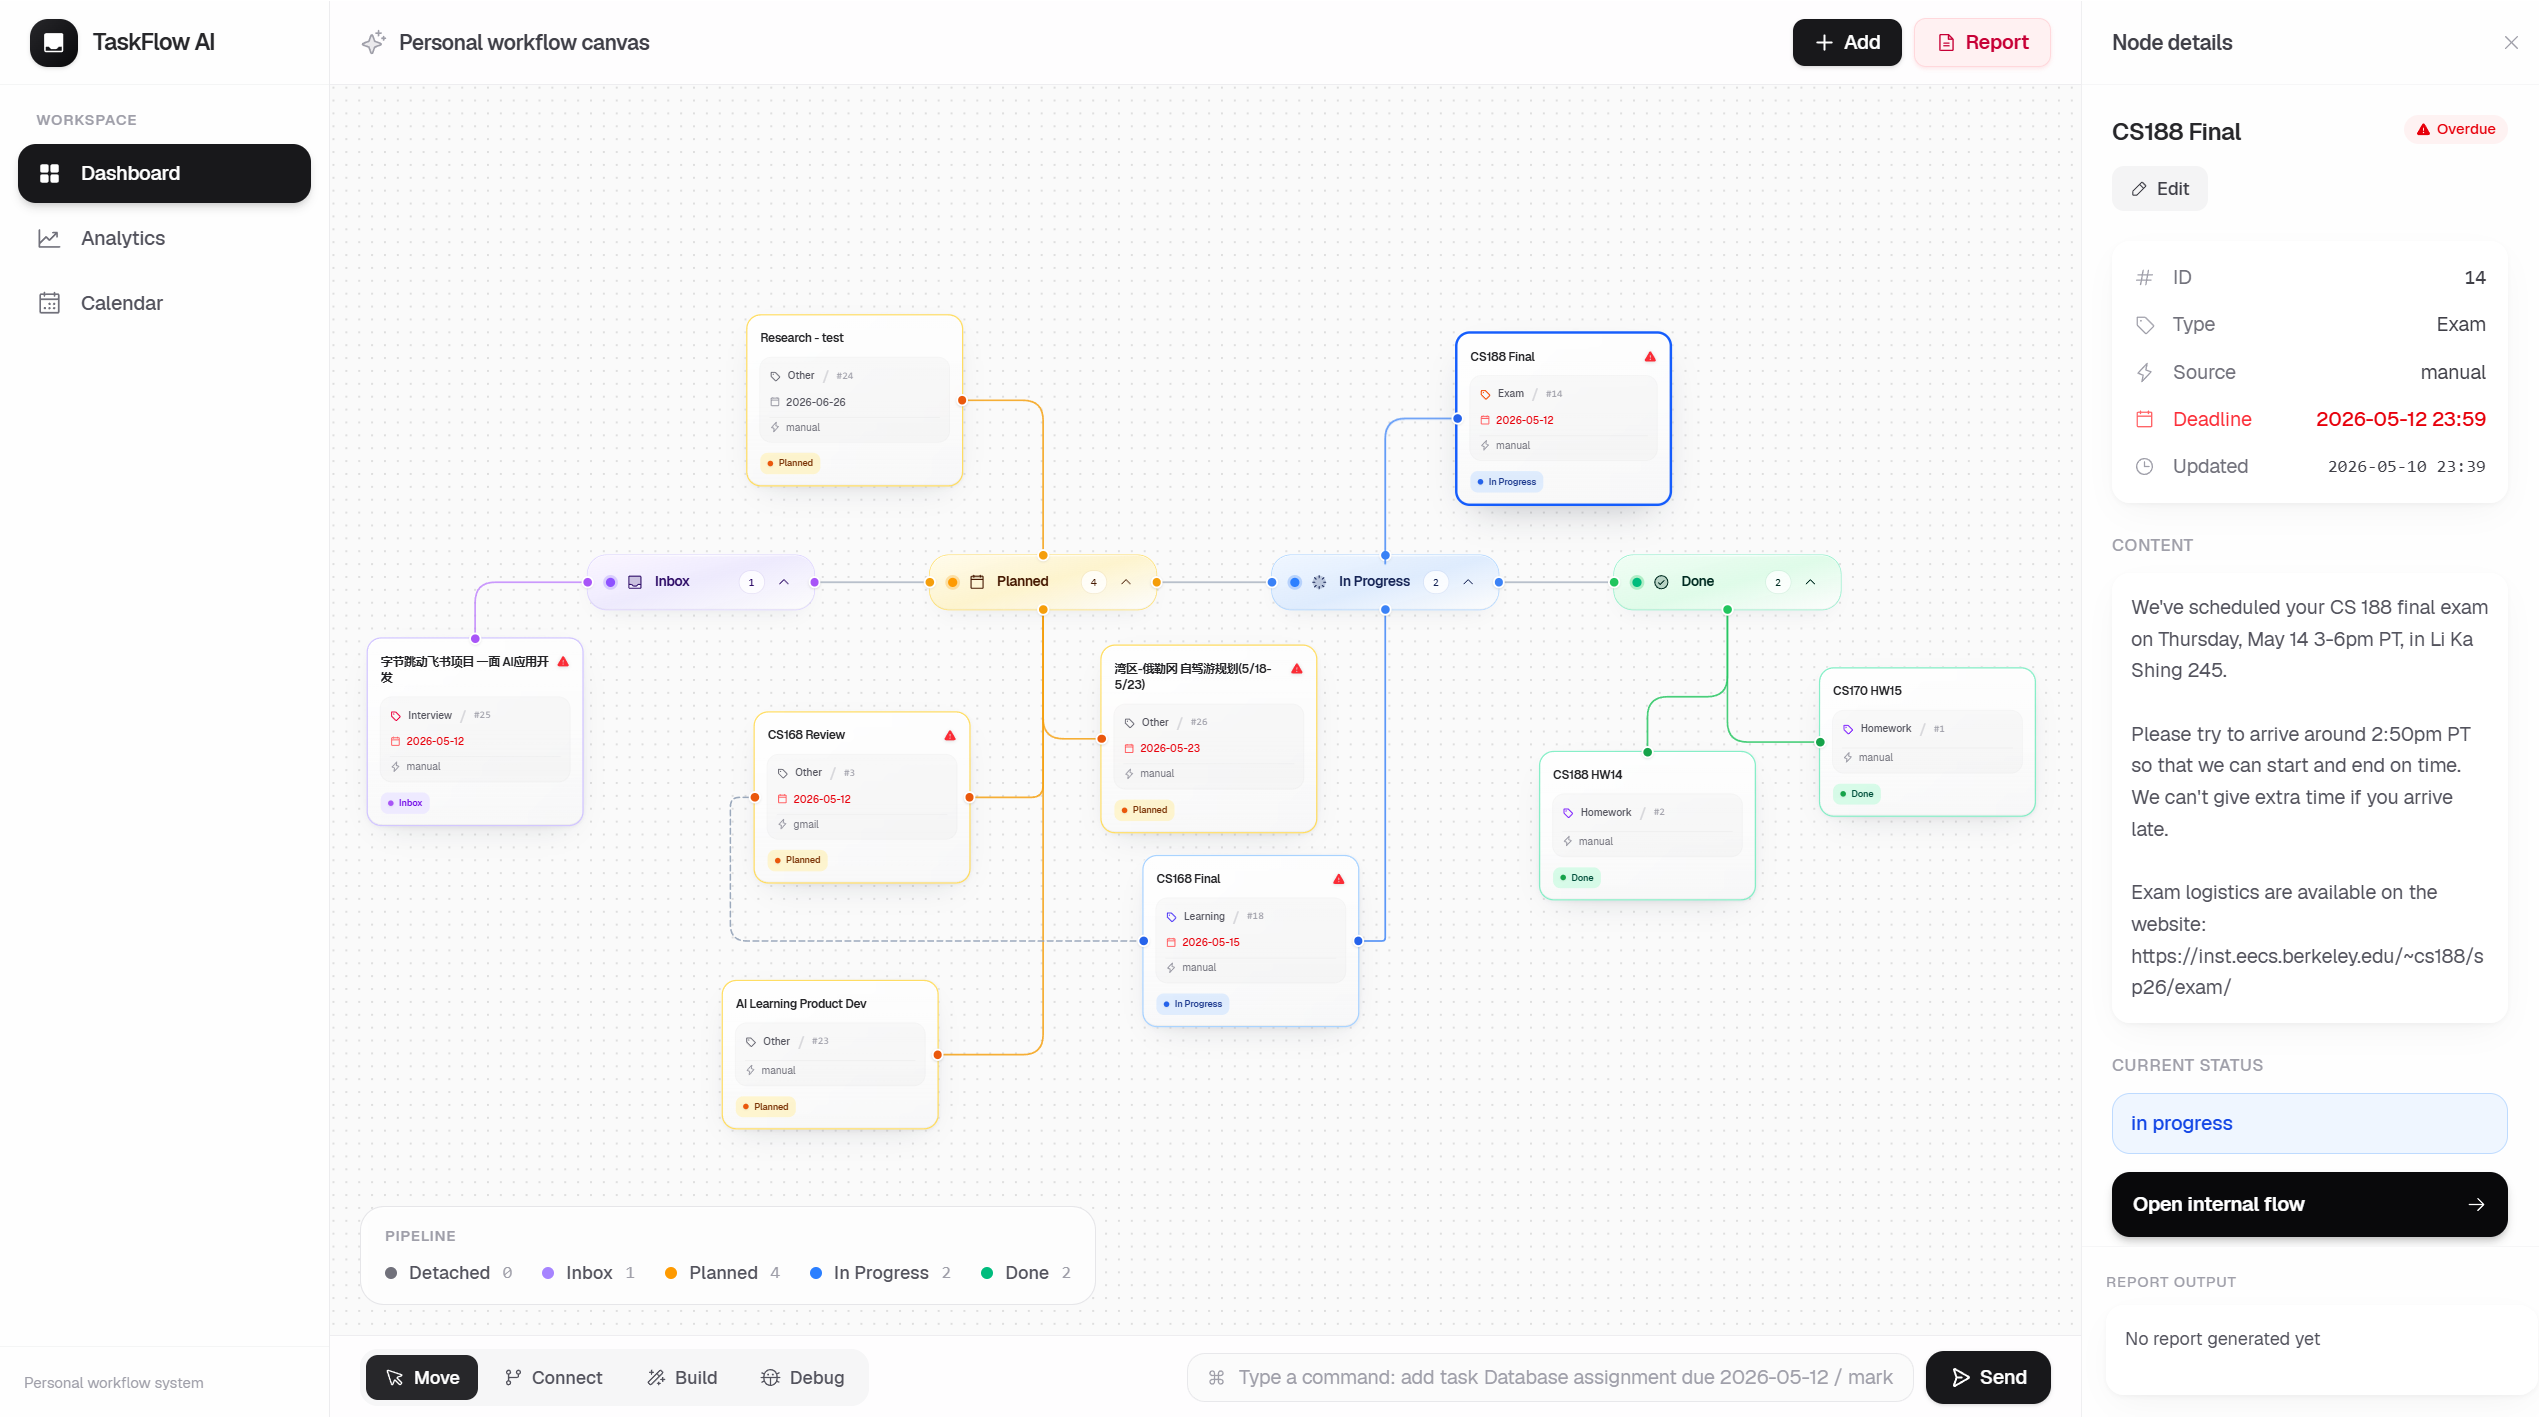2539x1417 pixels.
Task: Collapse the Planned stage node
Action: [x=1126, y=582]
